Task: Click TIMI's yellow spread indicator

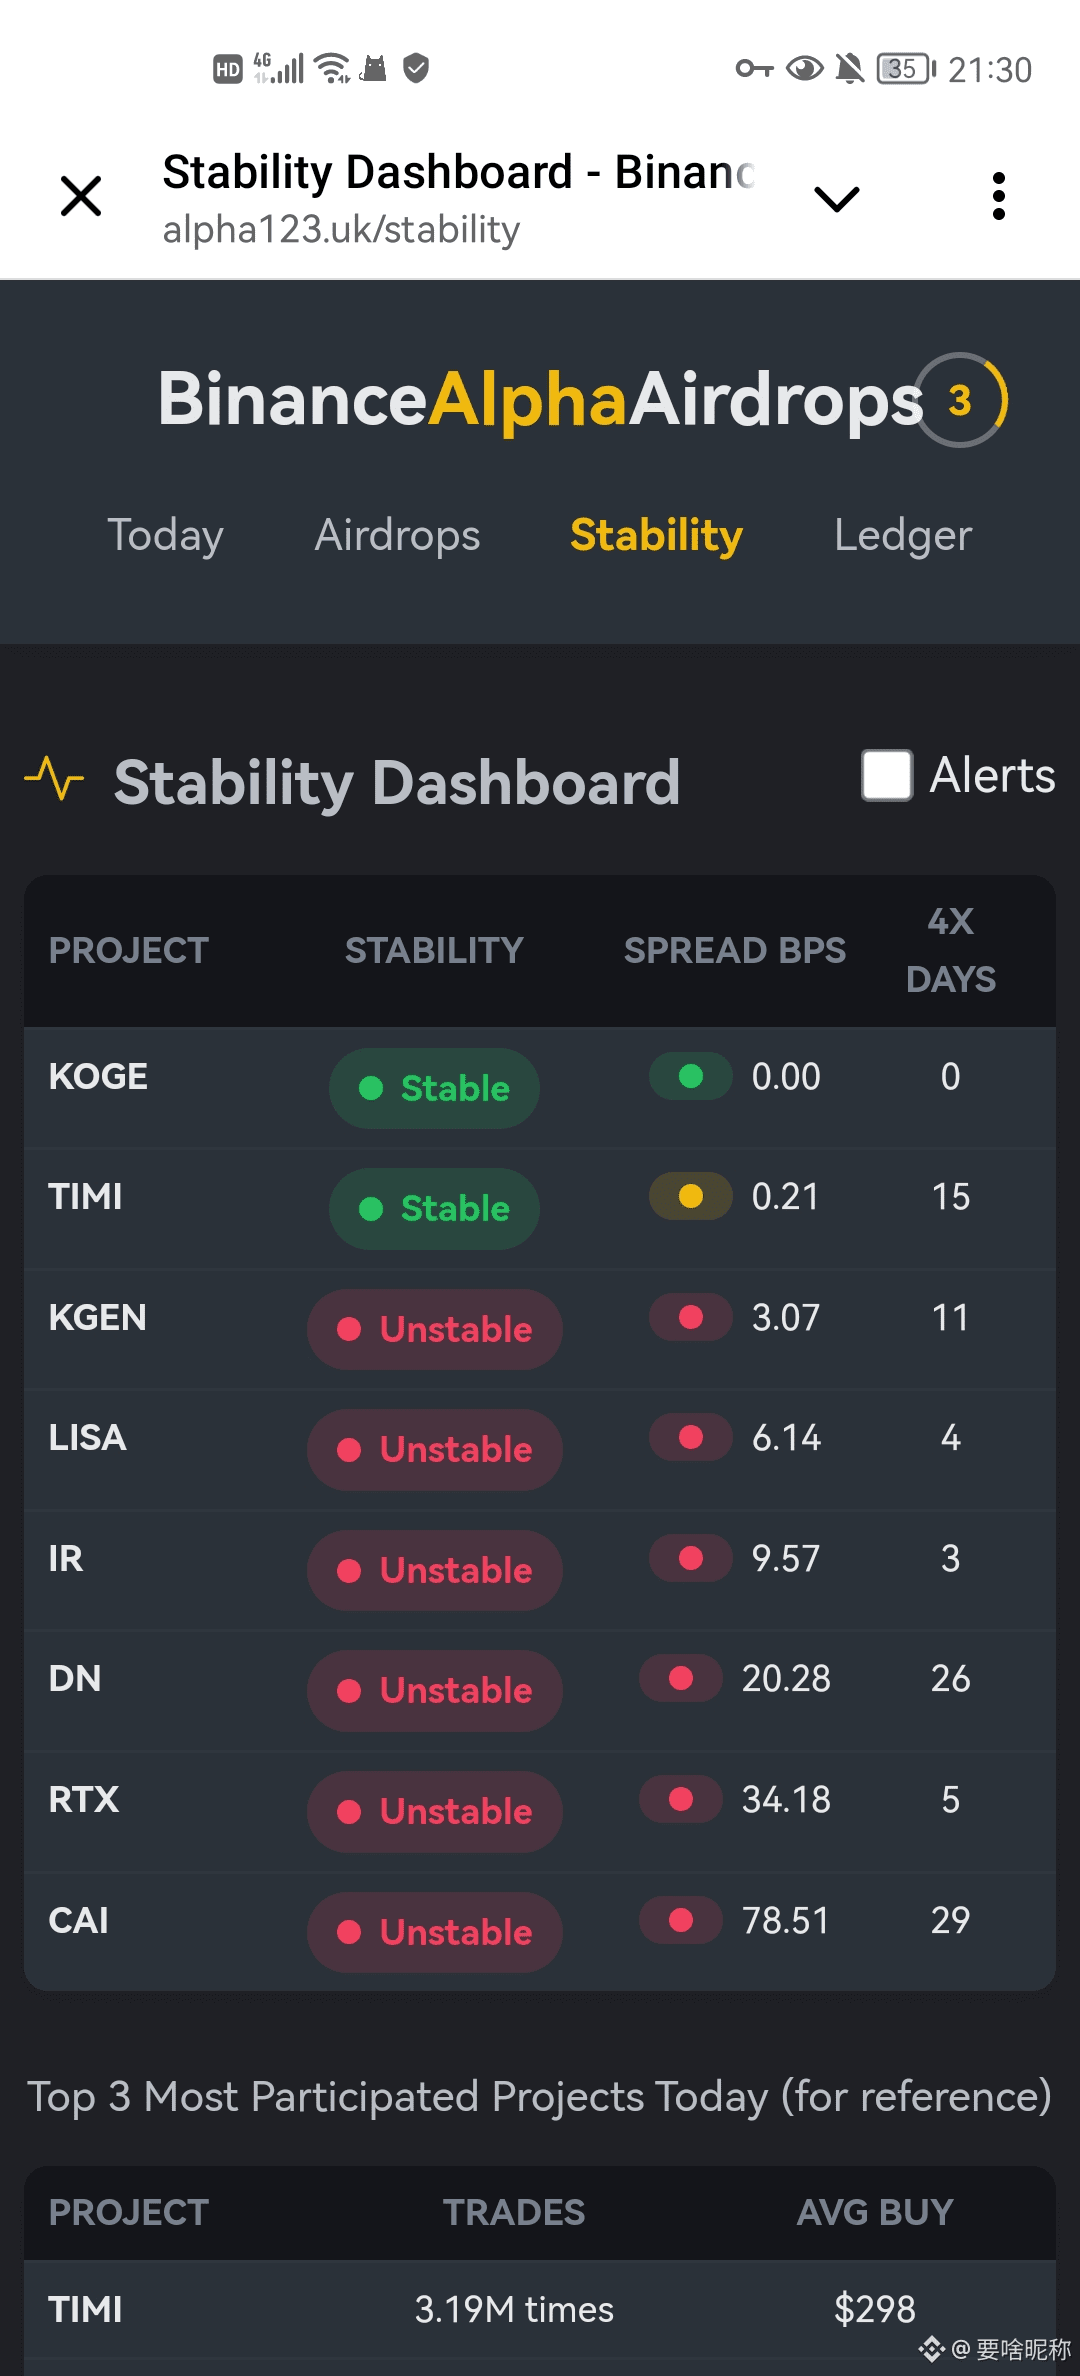Action: [x=690, y=1197]
